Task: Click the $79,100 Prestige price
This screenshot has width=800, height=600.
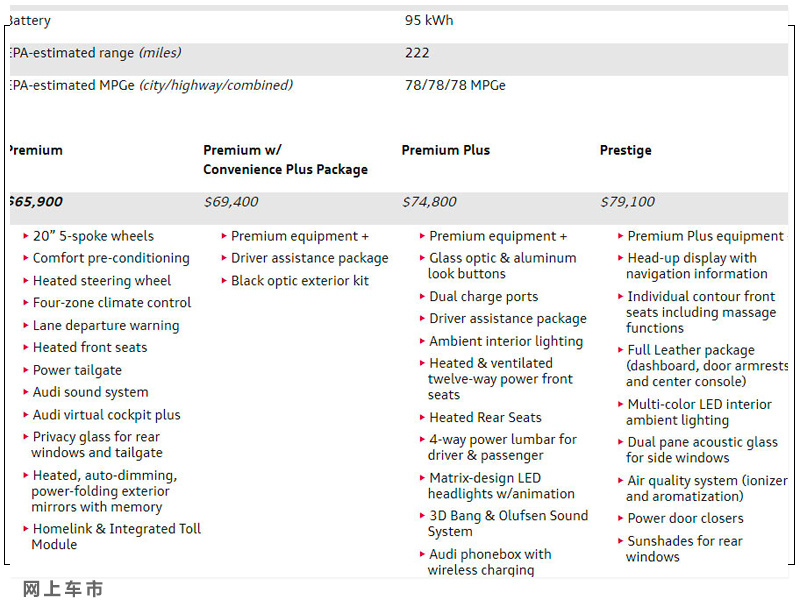Action: coord(628,202)
